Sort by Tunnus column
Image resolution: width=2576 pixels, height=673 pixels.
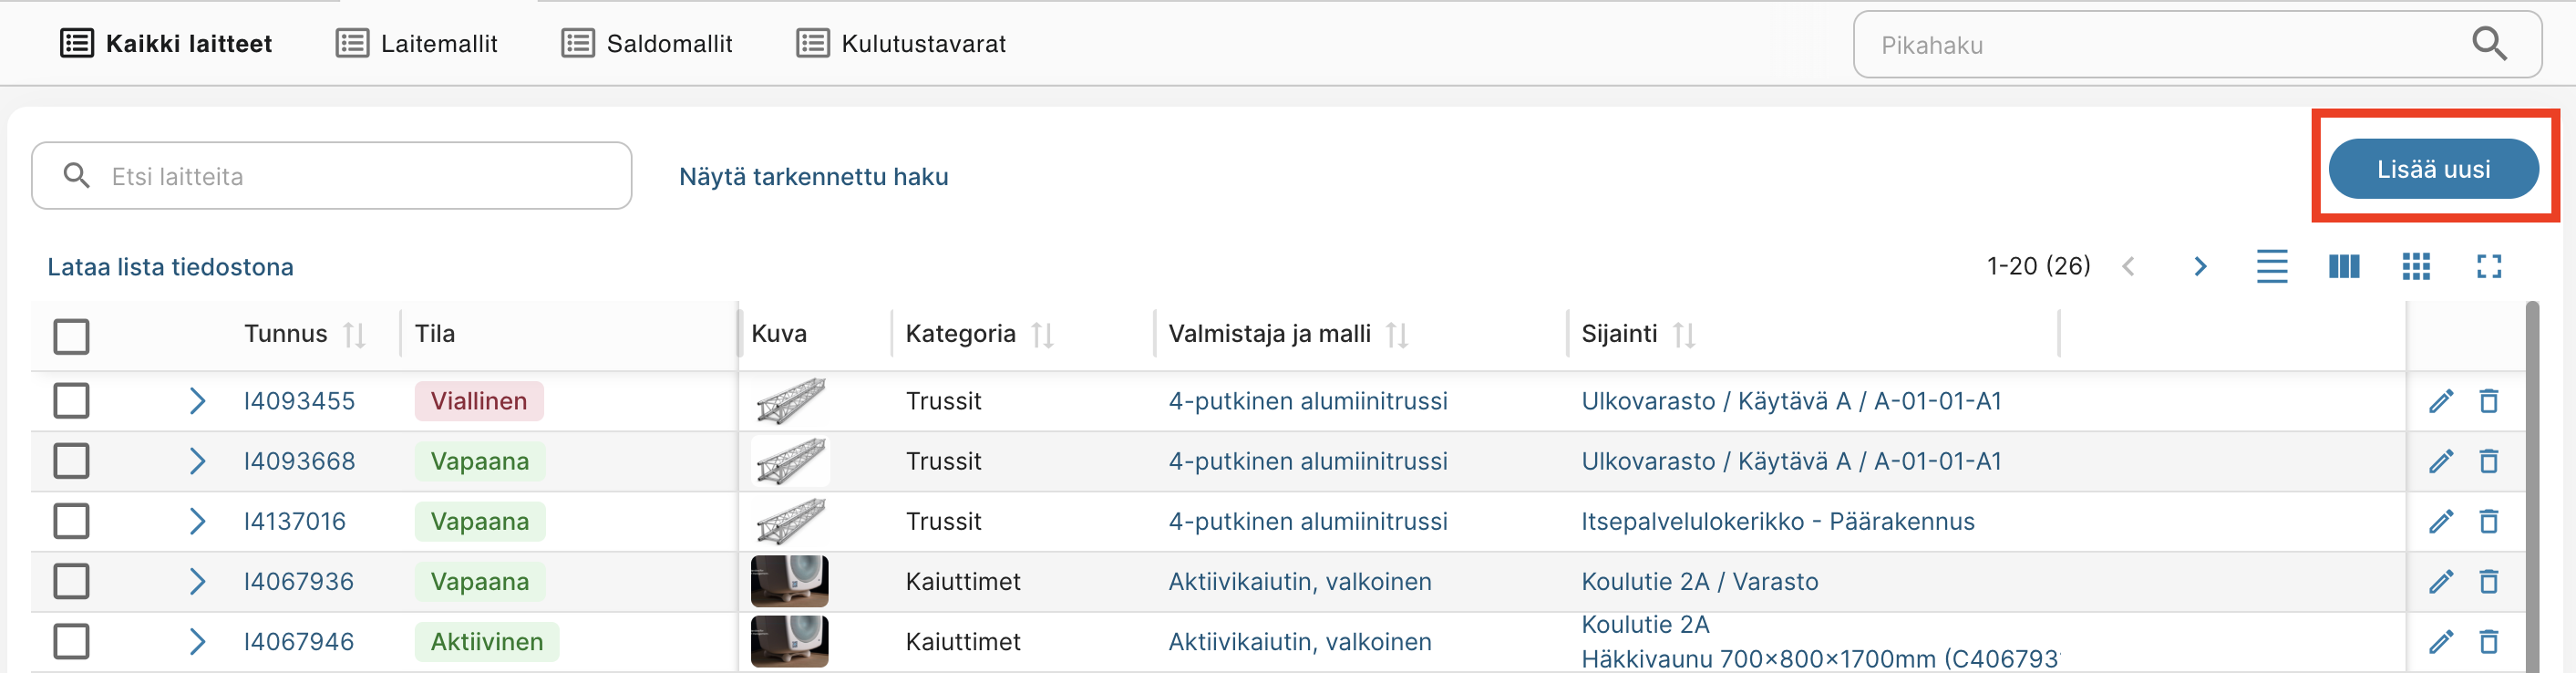354,334
